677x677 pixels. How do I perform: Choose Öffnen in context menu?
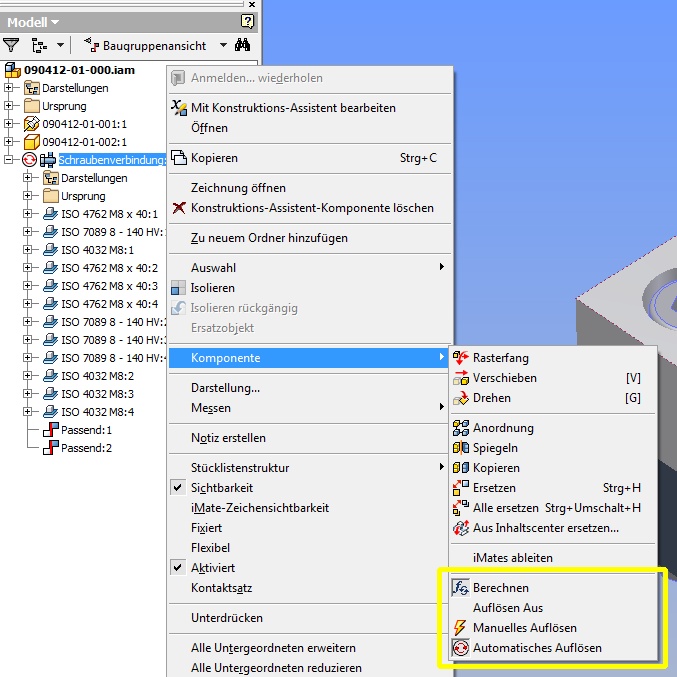coord(209,128)
